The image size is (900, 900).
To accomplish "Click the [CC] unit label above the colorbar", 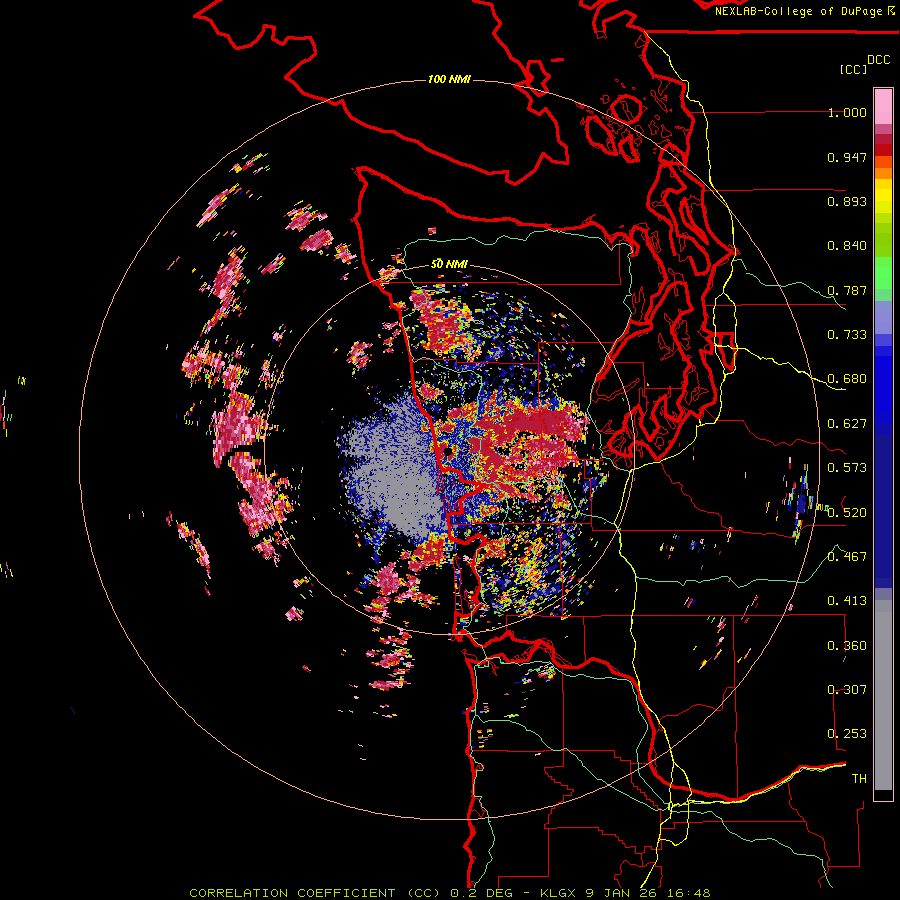I will tap(853, 69).
